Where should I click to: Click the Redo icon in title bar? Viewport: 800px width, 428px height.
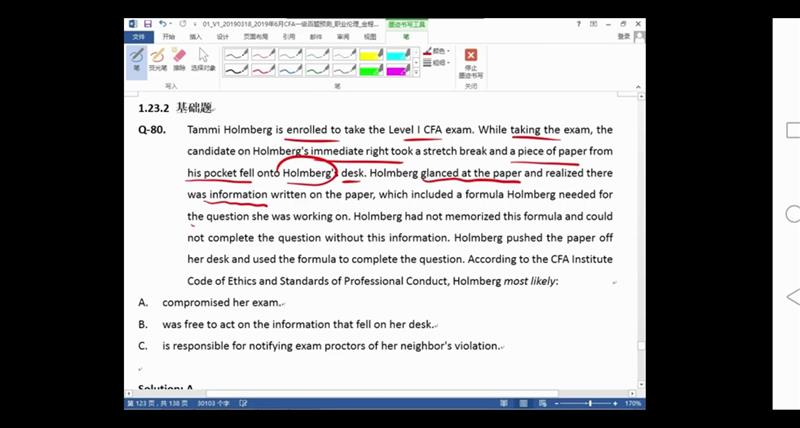click(183, 24)
